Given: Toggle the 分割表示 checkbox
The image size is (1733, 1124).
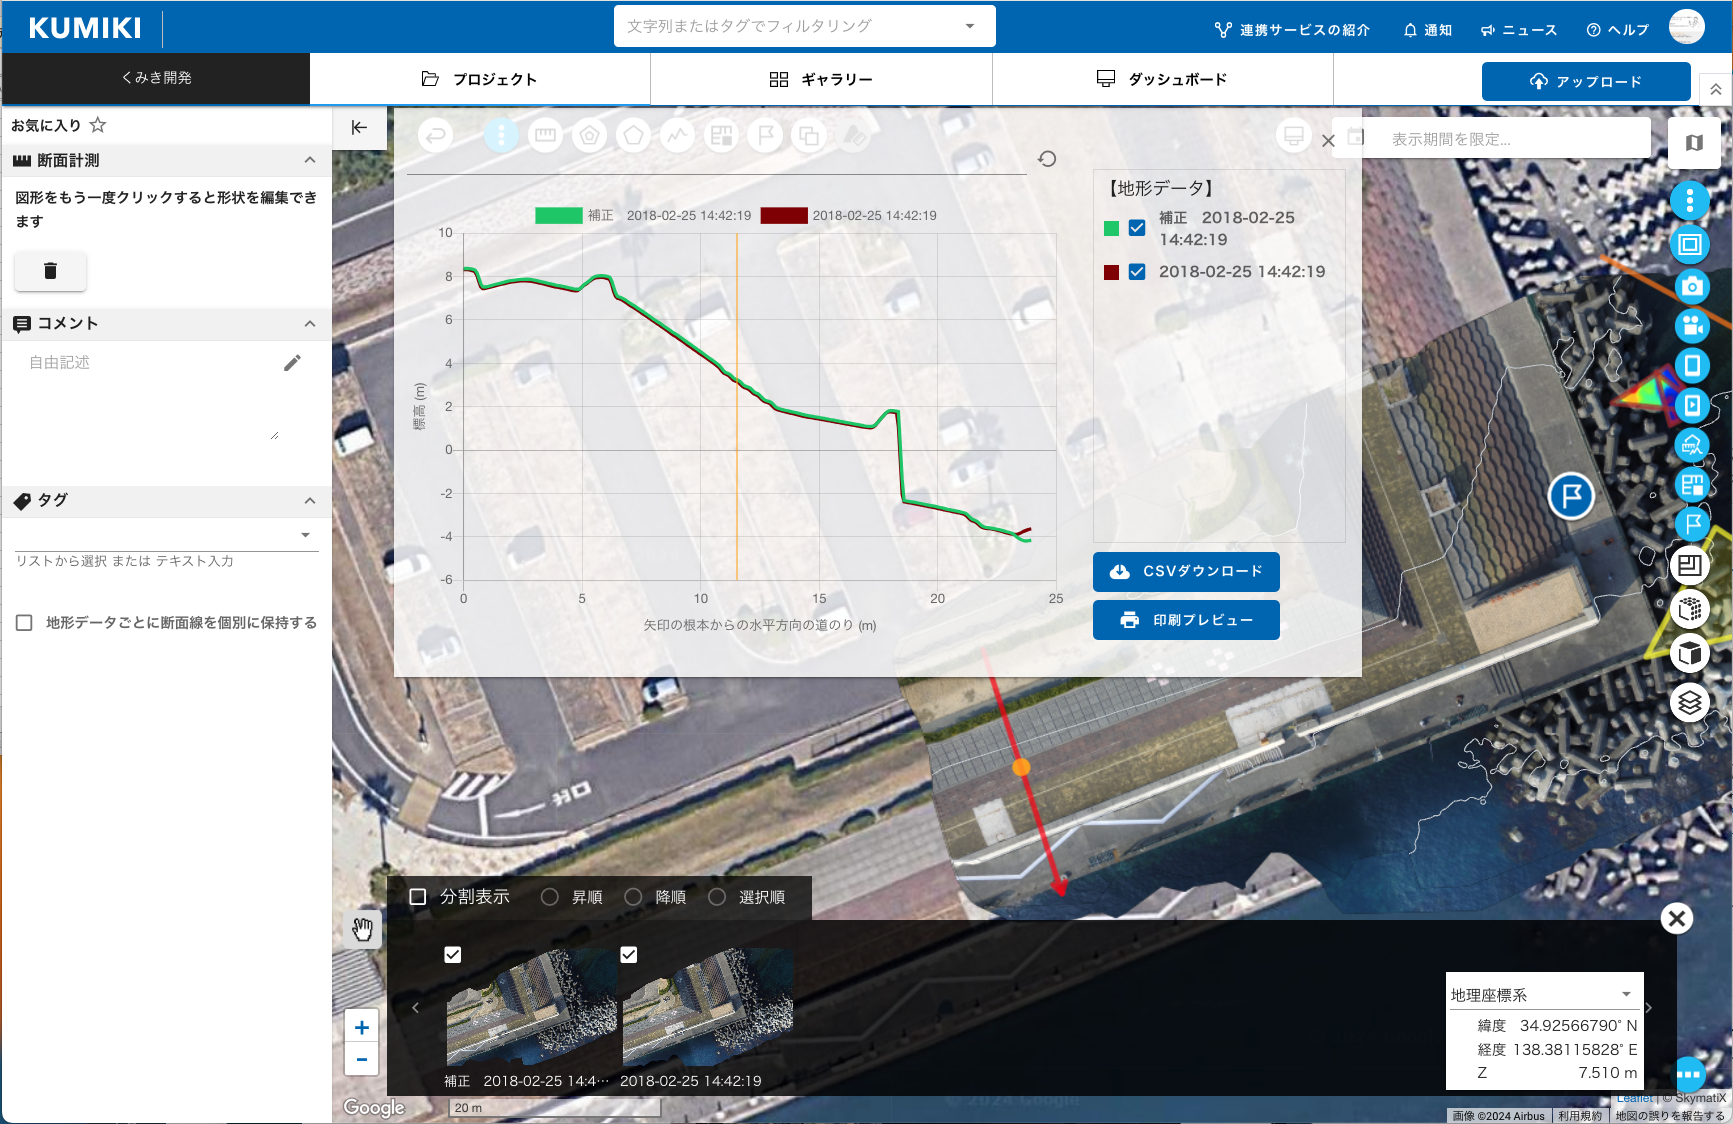Looking at the screenshot, I should (x=418, y=897).
